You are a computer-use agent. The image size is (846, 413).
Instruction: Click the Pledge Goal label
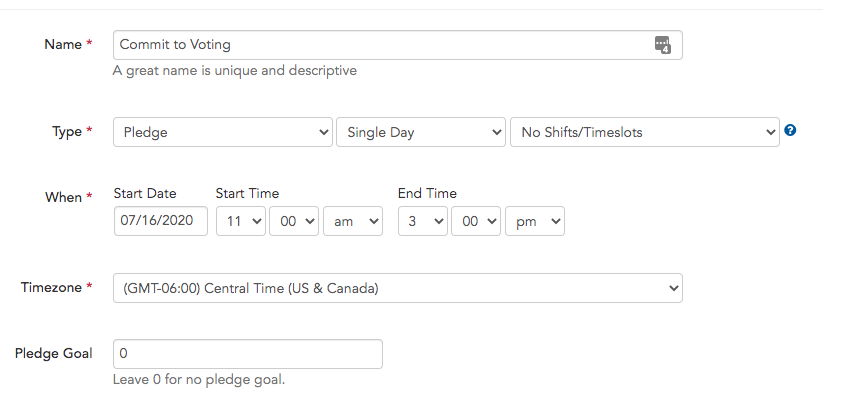pos(53,354)
